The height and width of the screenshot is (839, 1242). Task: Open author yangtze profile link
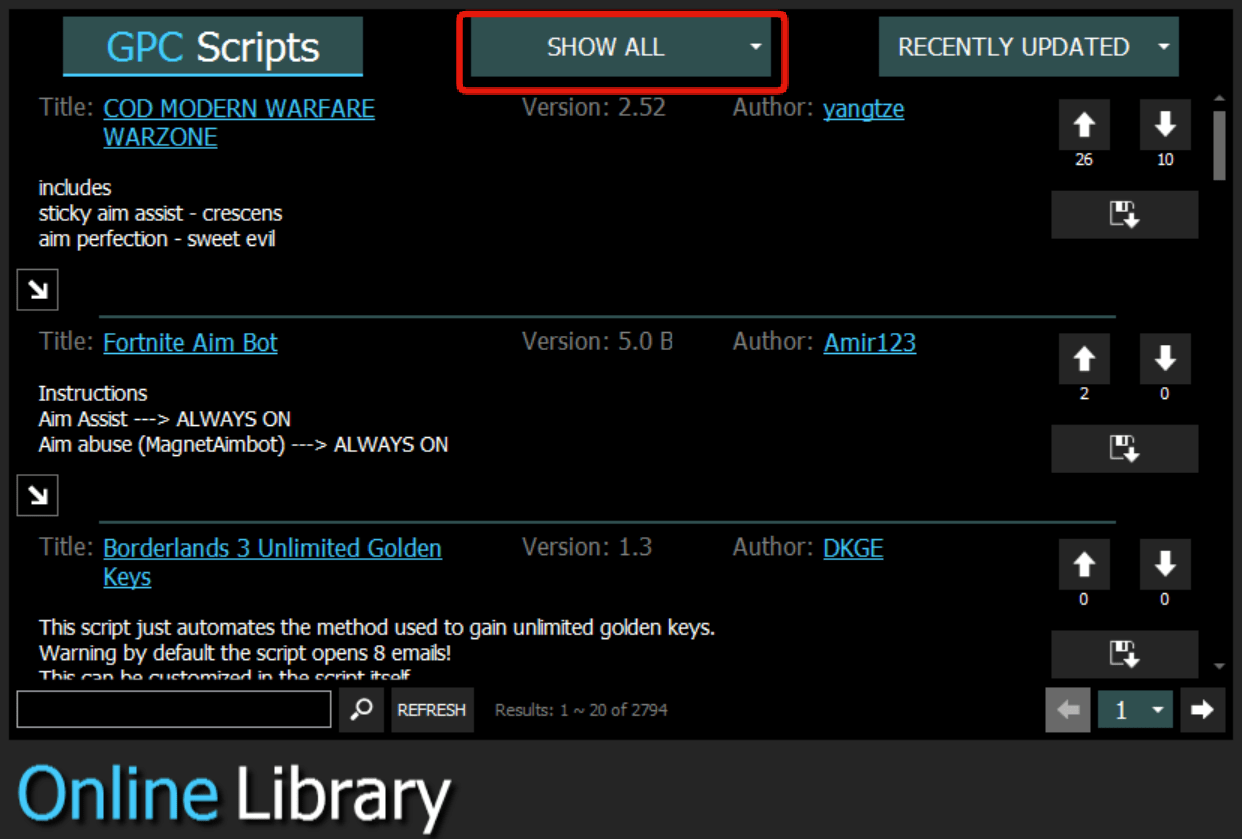pyautogui.click(x=864, y=109)
